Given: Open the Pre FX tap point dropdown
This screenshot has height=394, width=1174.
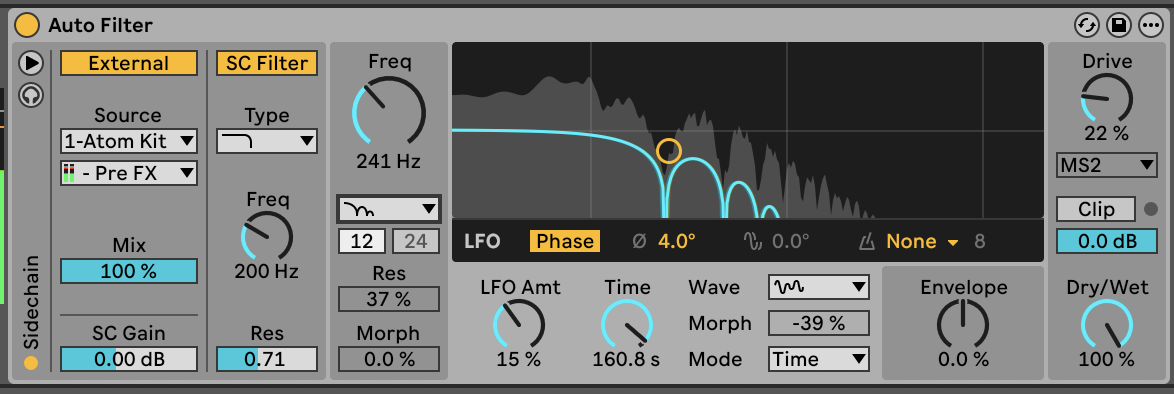Looking at the screenshot, I should tap(129, 173).
